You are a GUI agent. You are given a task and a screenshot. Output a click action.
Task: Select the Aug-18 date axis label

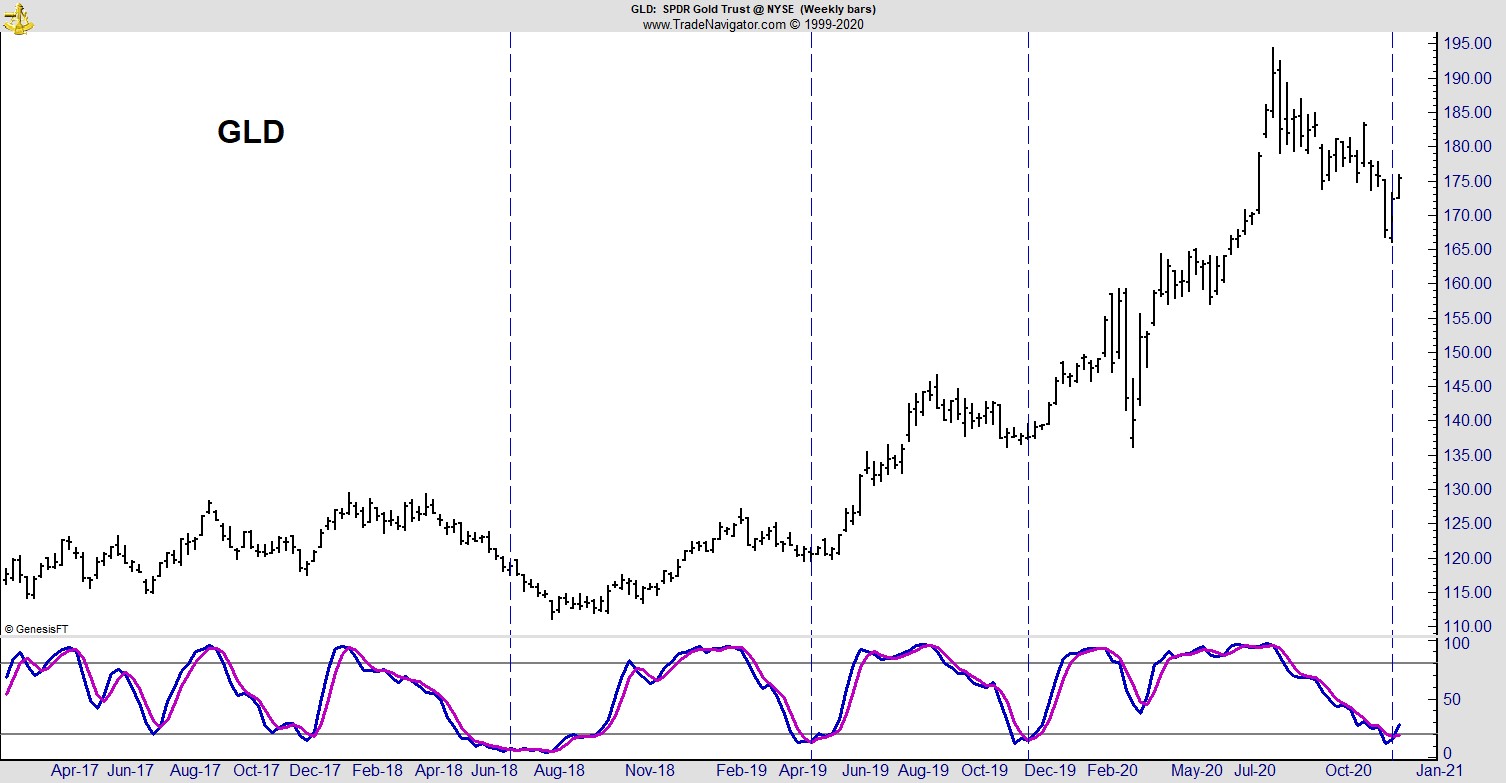pyautogui.click(x=559, y=771)
